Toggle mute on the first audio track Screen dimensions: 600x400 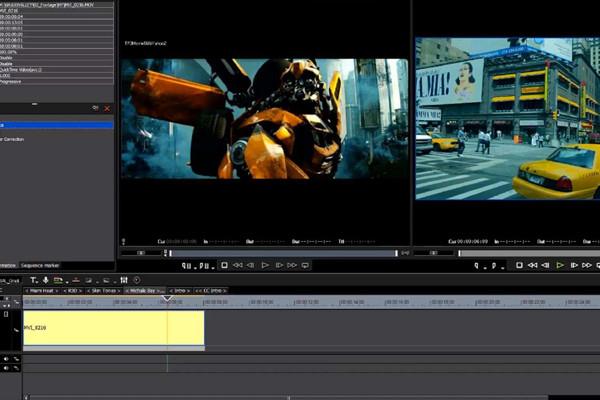(5, 358)
